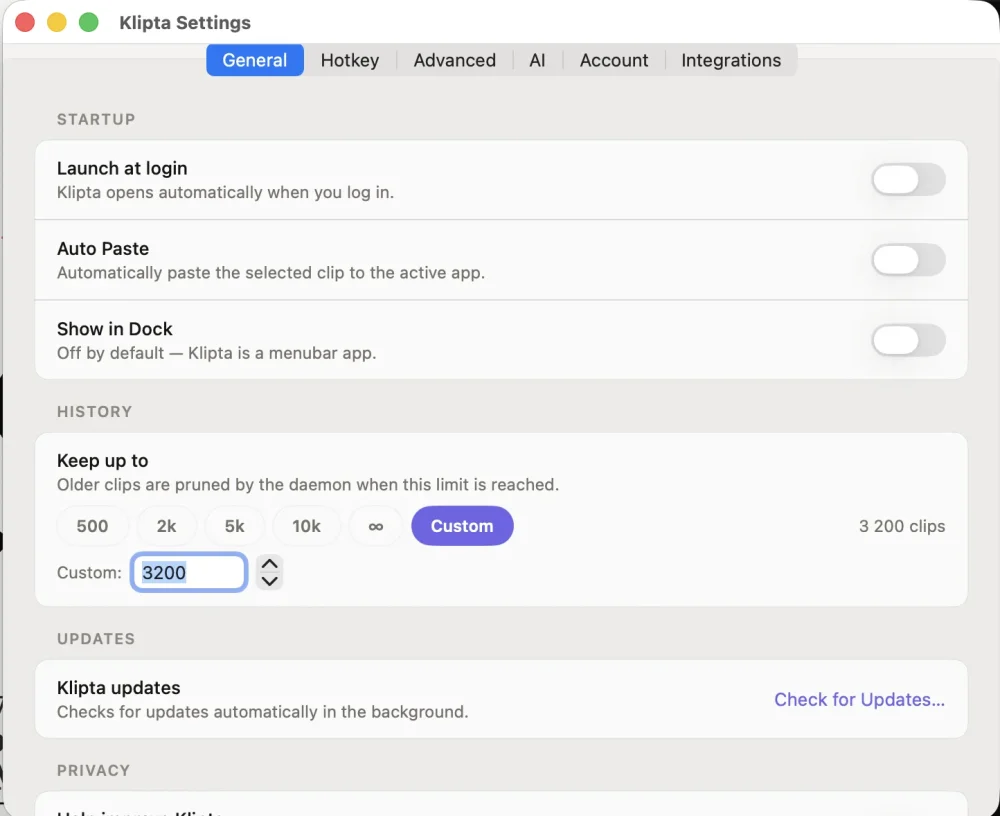Click the 'Klipta updates' heading

119,688
